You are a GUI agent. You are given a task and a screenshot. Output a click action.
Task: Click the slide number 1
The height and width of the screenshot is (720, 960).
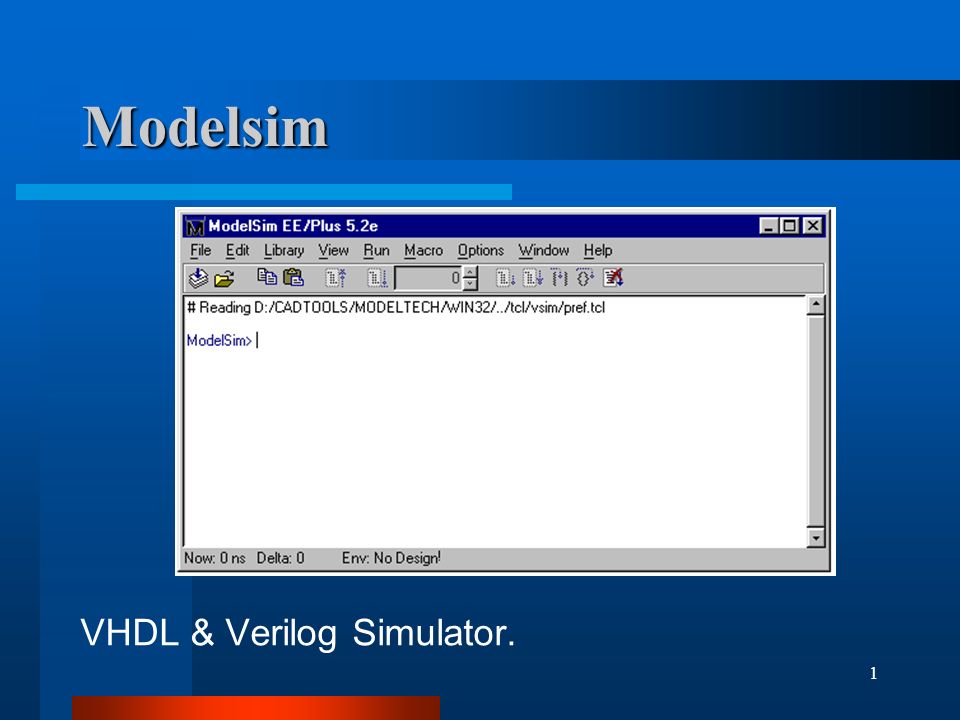874,673
